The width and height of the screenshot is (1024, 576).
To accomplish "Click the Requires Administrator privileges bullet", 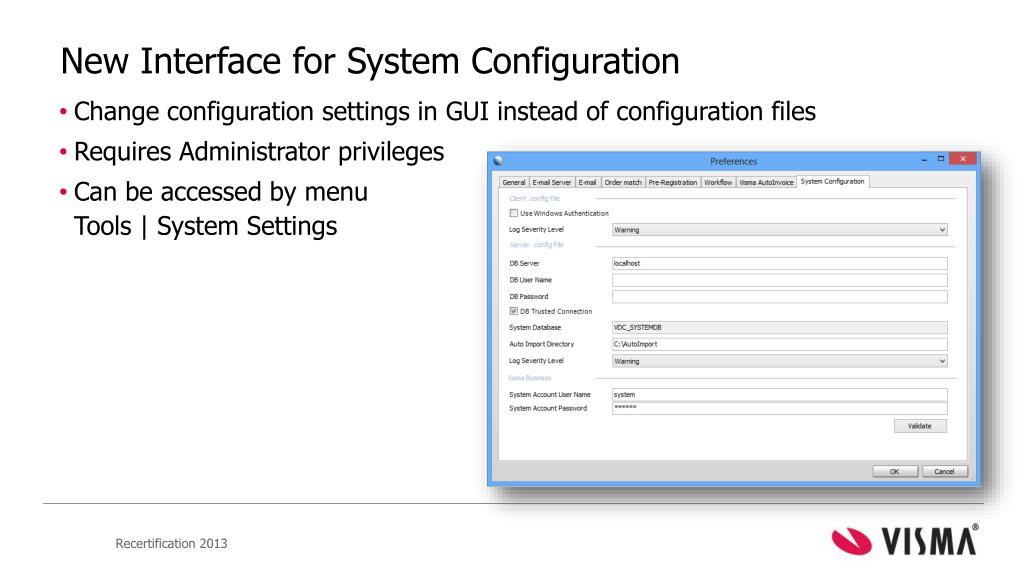I will pos(259,152).
